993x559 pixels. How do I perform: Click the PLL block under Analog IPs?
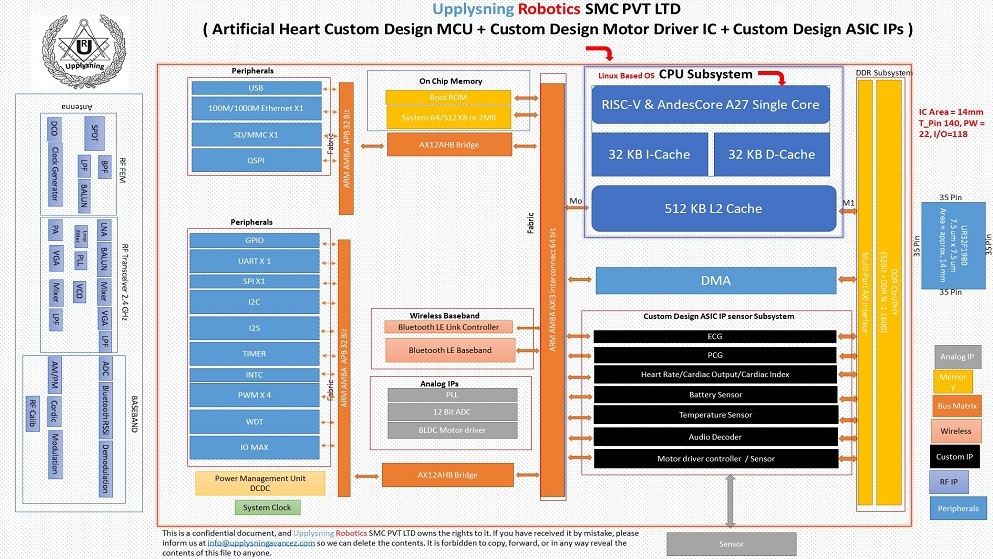click(x=452, y=394)
